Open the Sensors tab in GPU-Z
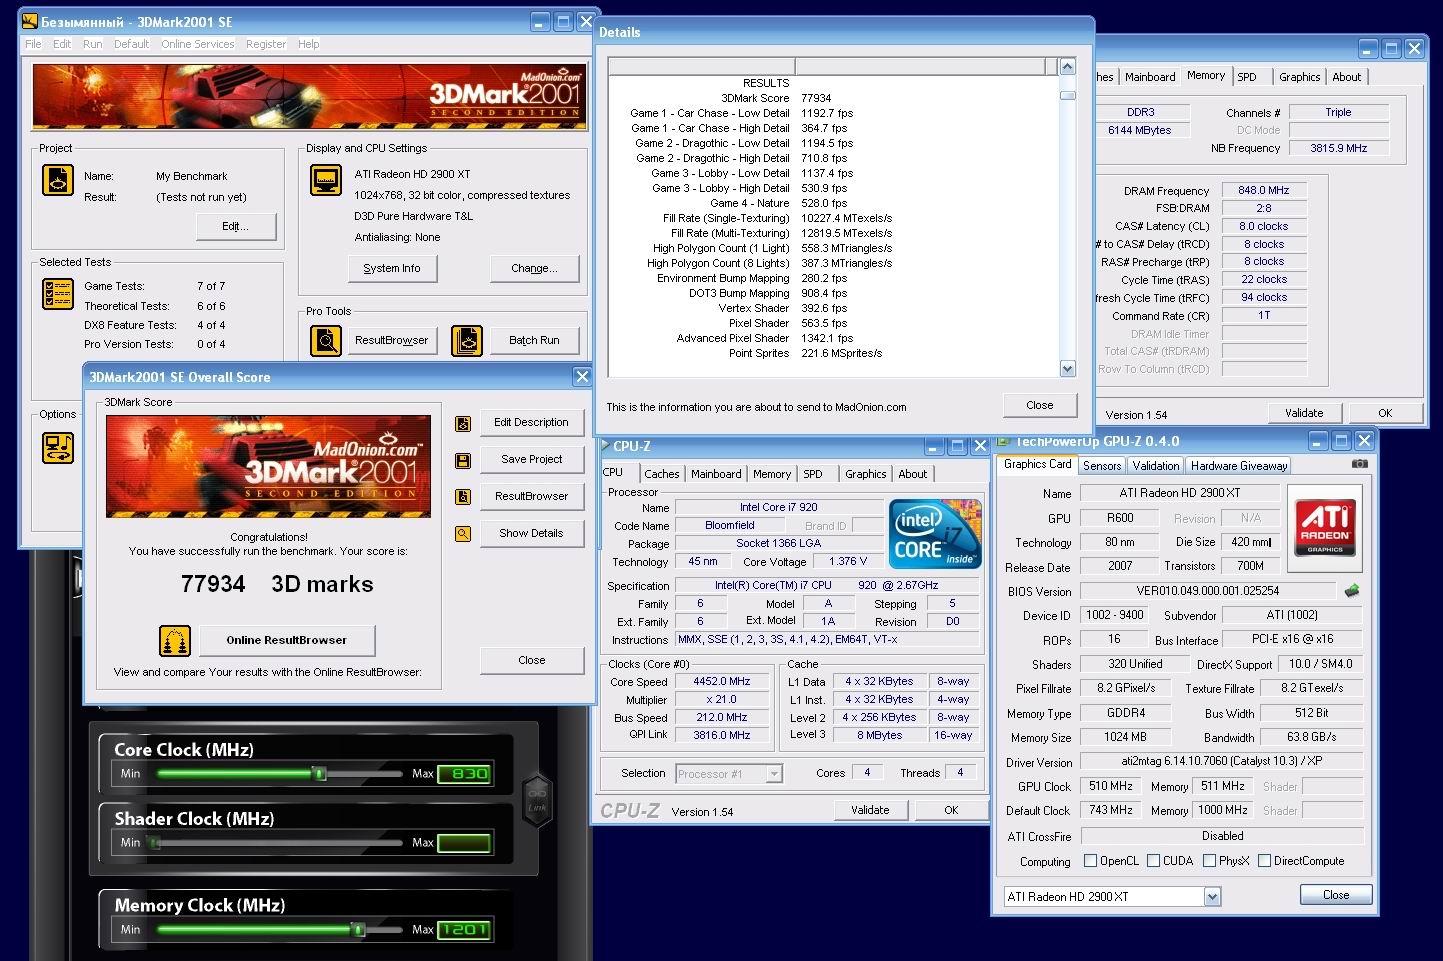The width and height of the screenshot is (1443, 961). (x=1102, y=466)
